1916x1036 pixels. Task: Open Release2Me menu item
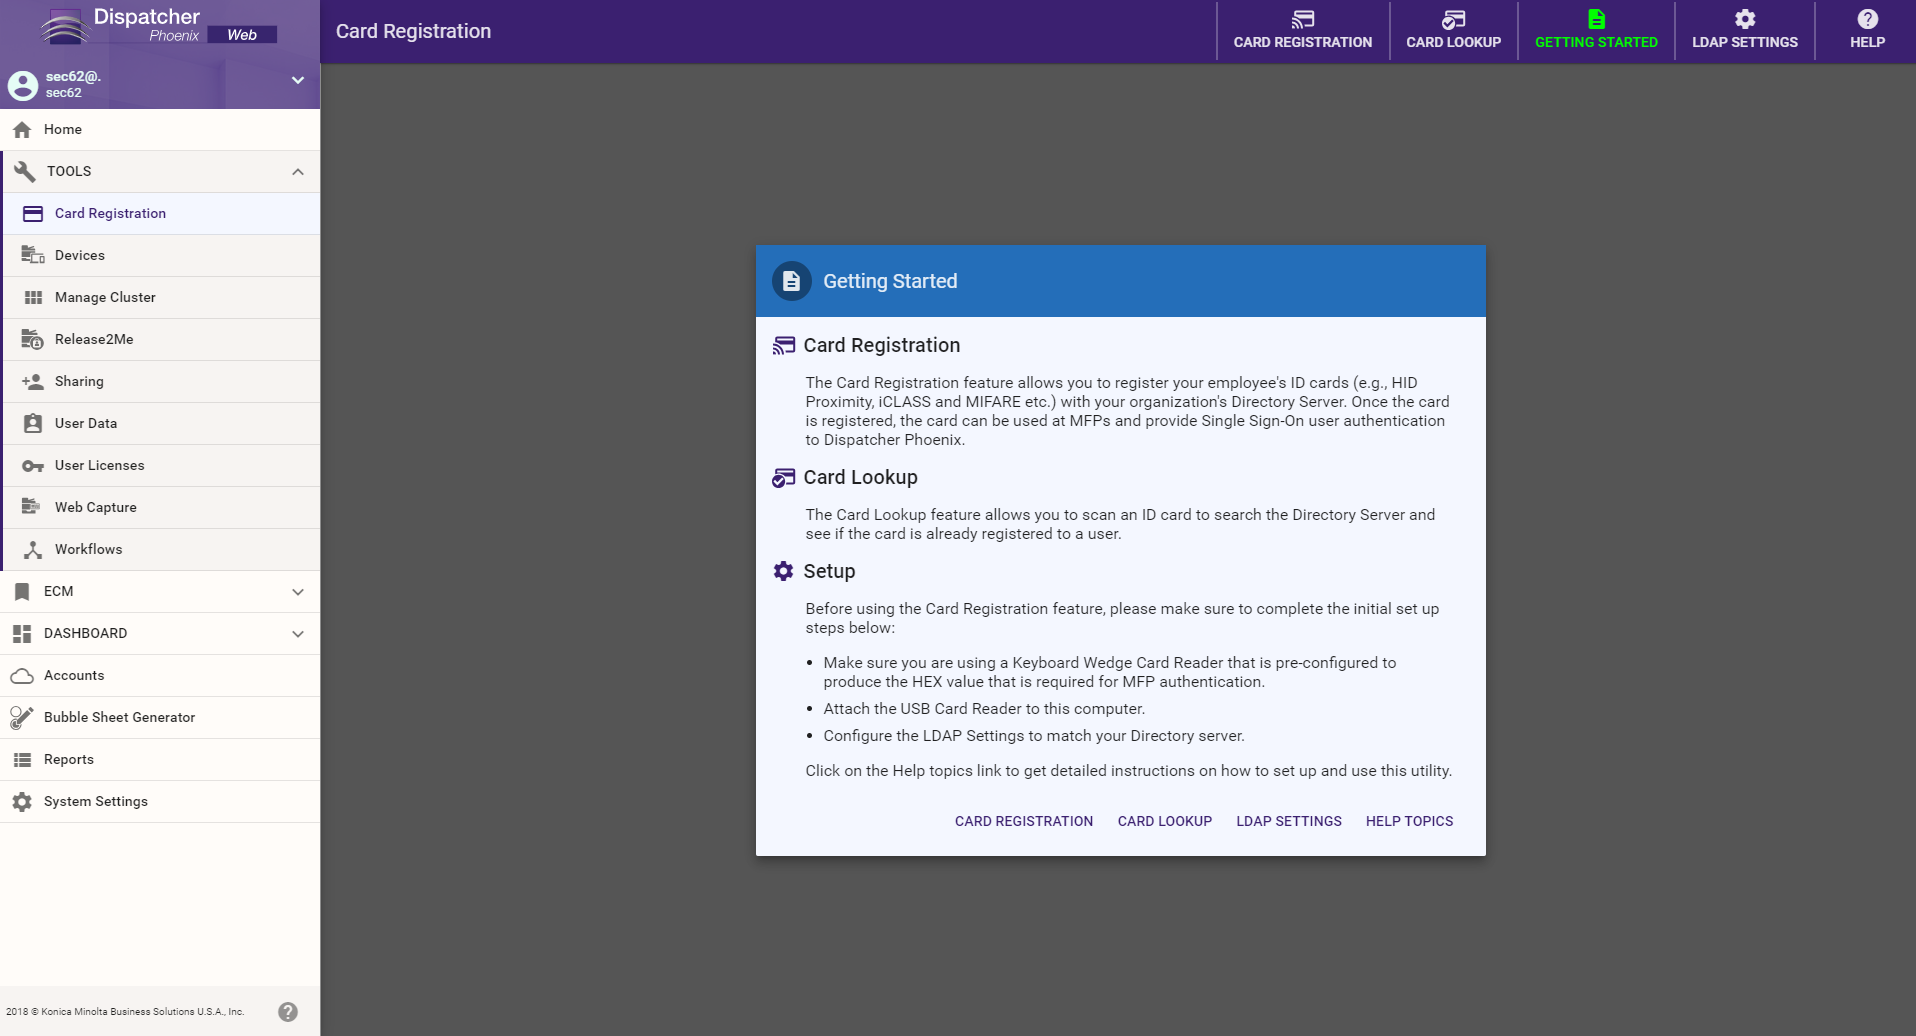tap(162, 340)
